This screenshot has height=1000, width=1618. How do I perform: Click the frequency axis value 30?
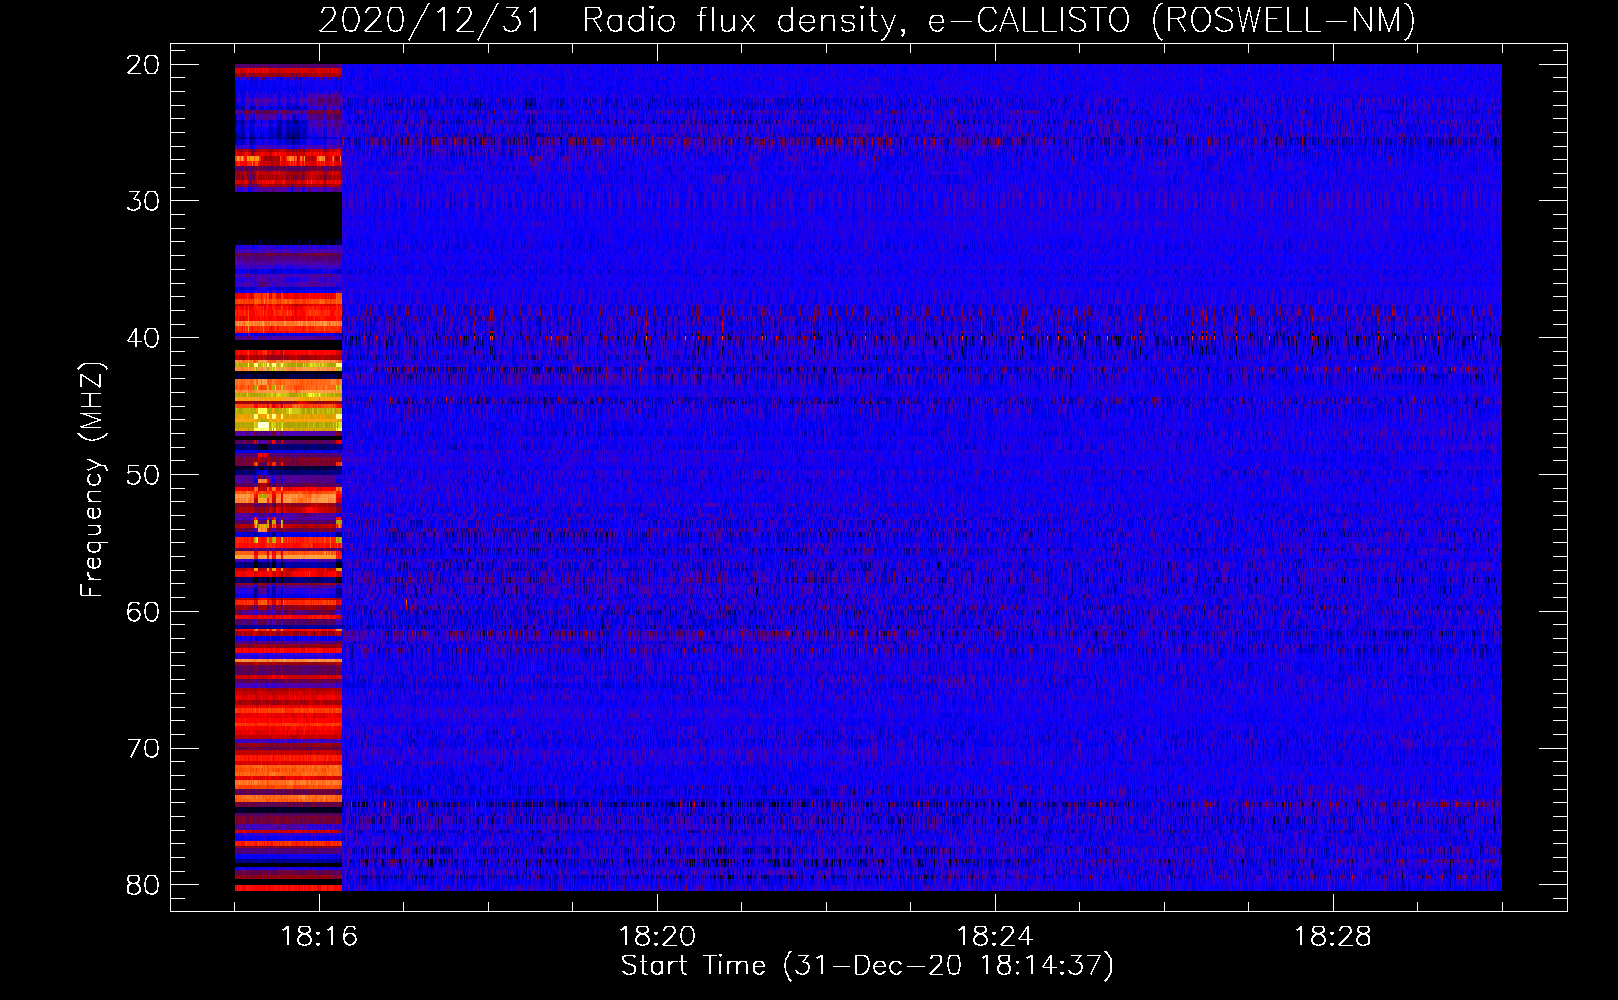[x=143, y=201]
